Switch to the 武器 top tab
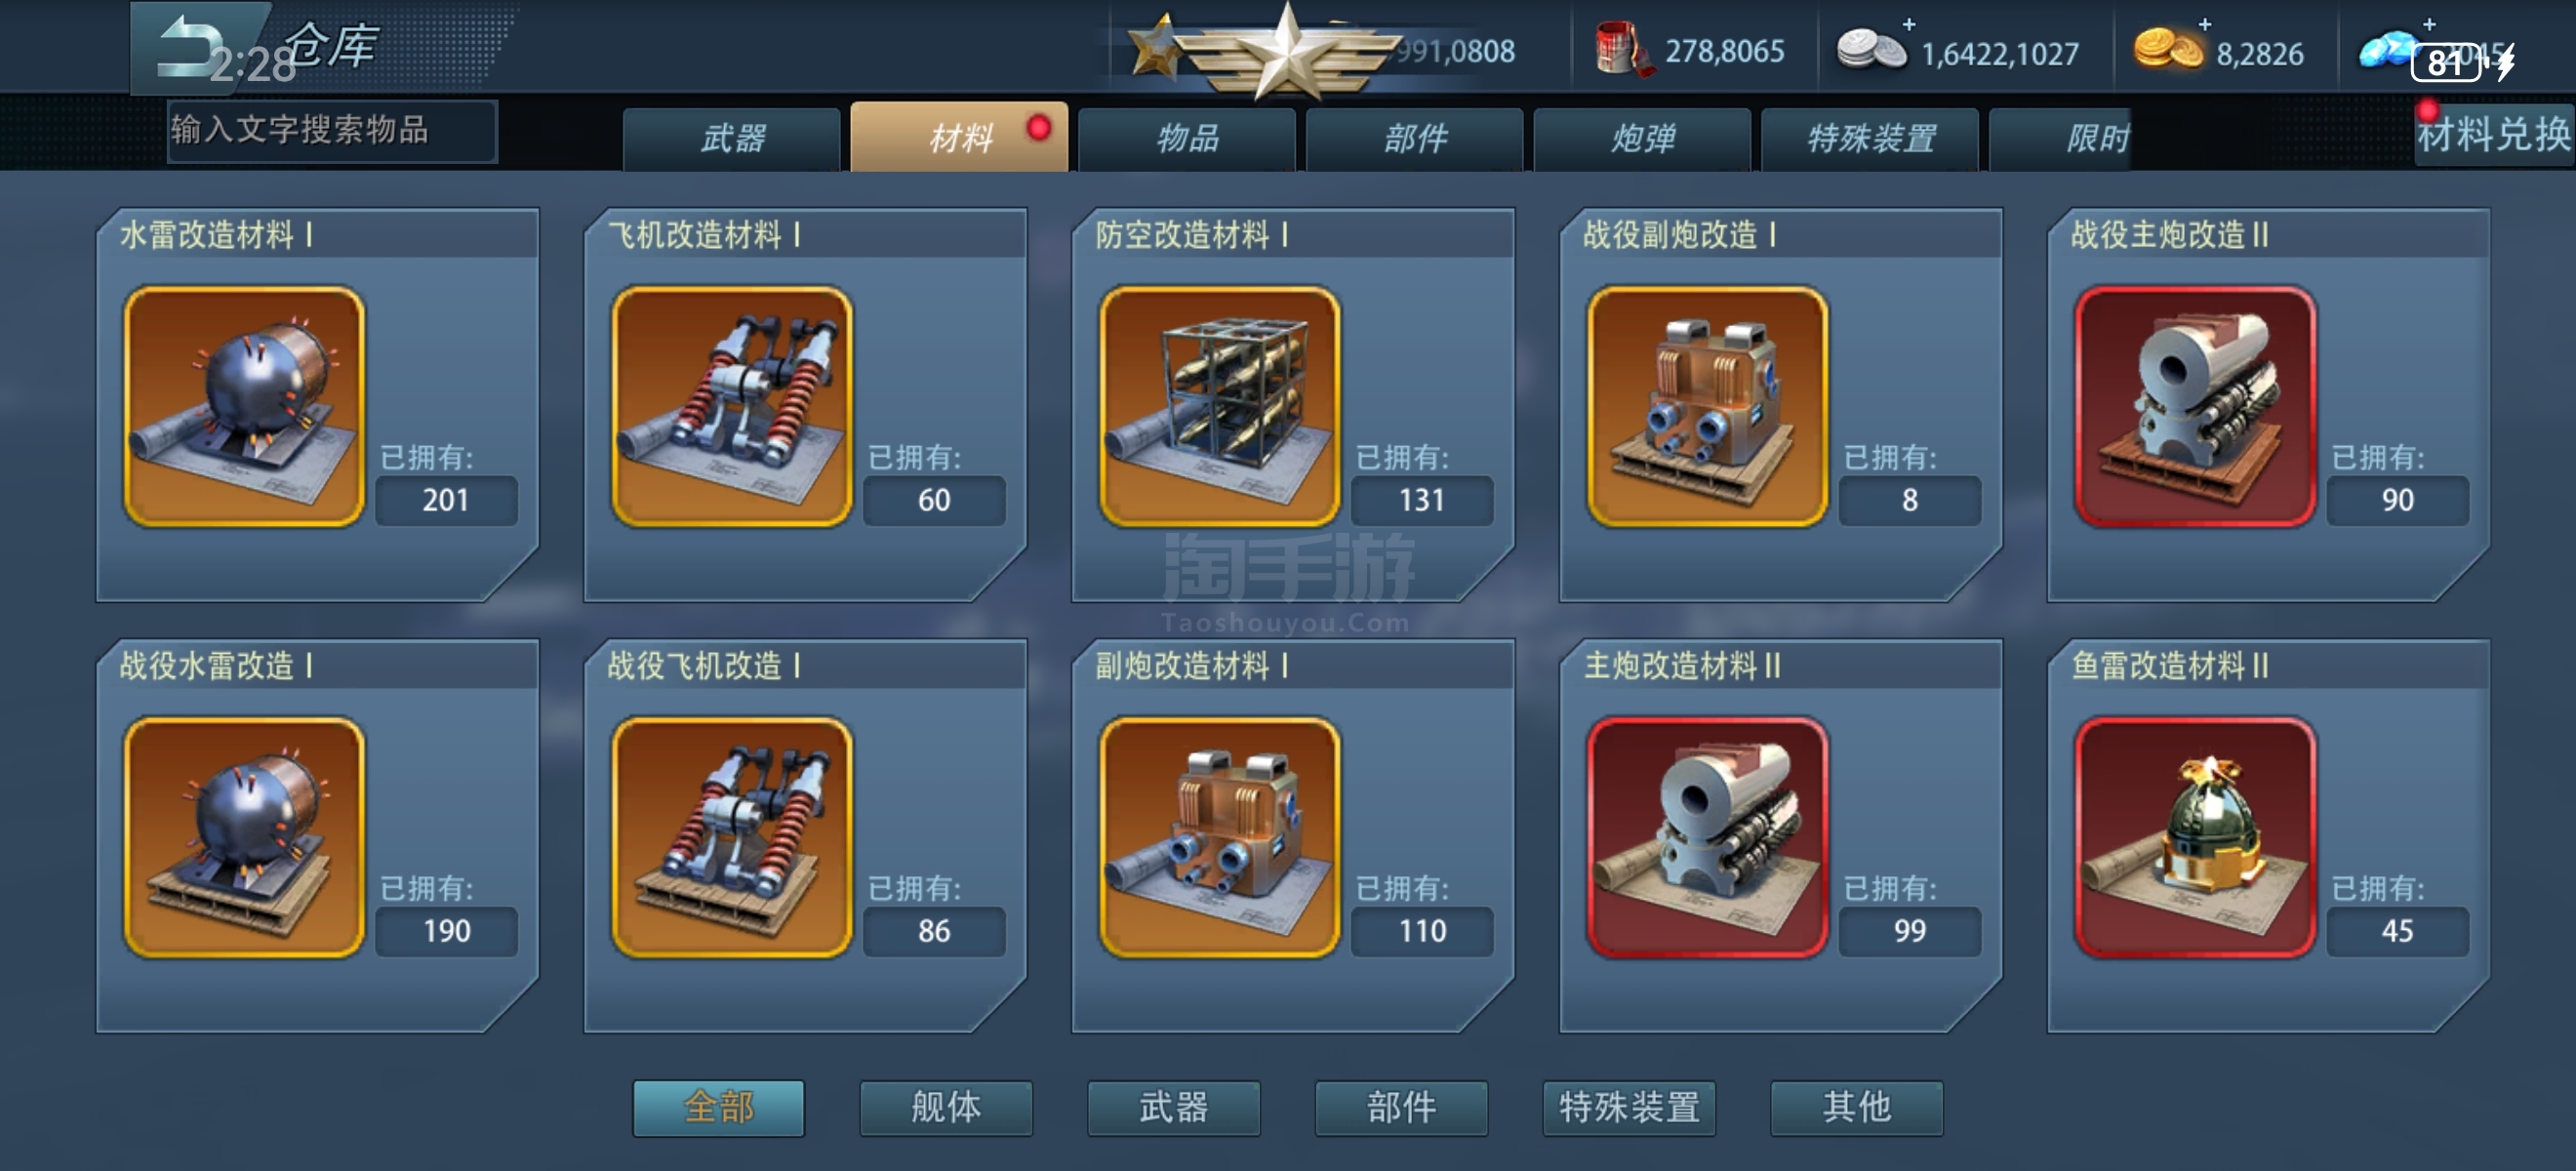 (x=732, y=139)
